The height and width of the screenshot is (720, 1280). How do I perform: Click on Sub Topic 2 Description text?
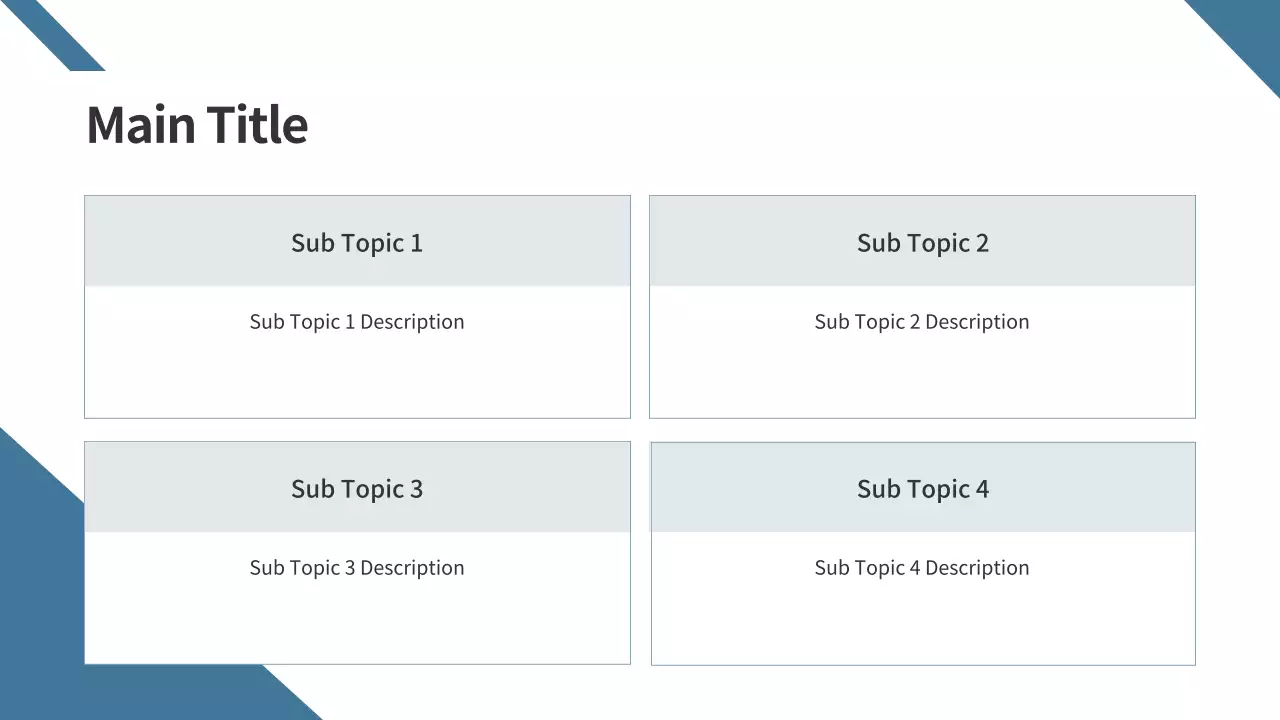(921, 322)
